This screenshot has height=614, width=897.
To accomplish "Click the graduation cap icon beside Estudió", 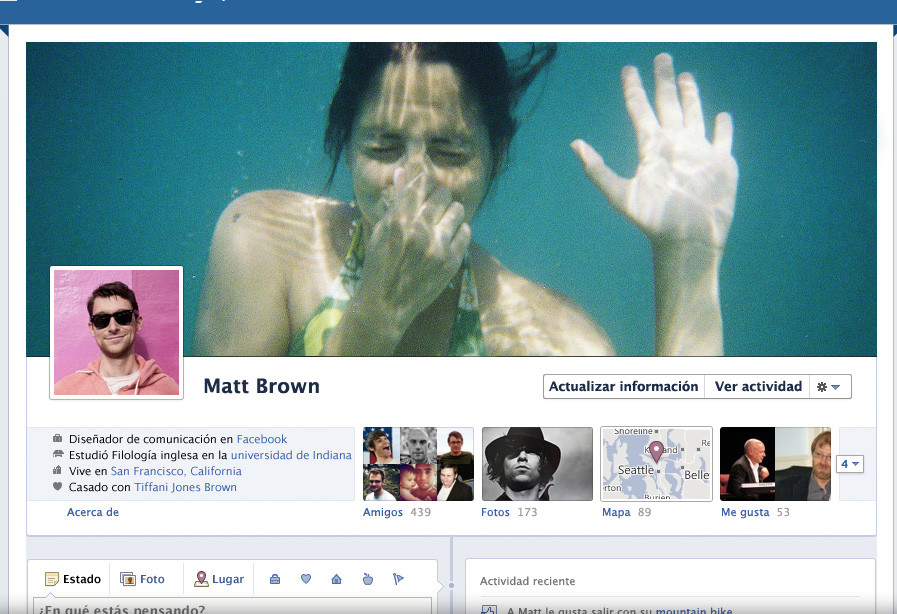I will [x=57, y=454].
